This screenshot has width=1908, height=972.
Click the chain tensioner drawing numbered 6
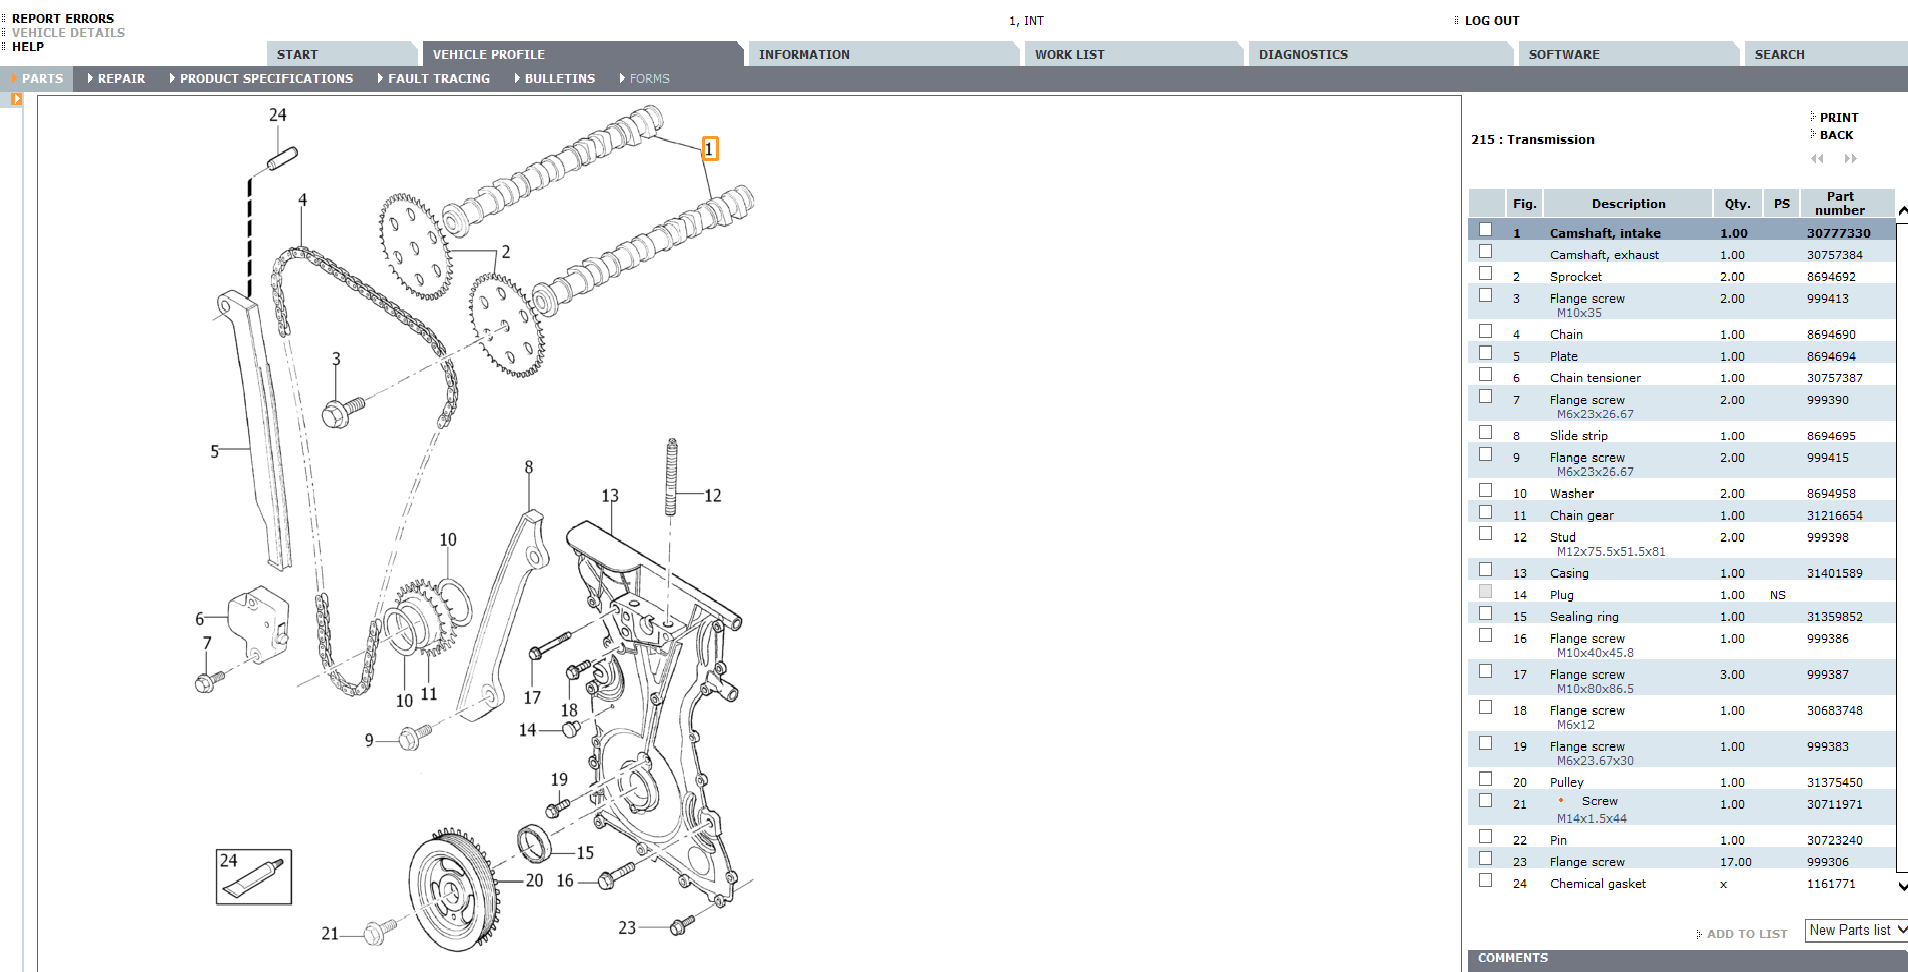(258, 622)
